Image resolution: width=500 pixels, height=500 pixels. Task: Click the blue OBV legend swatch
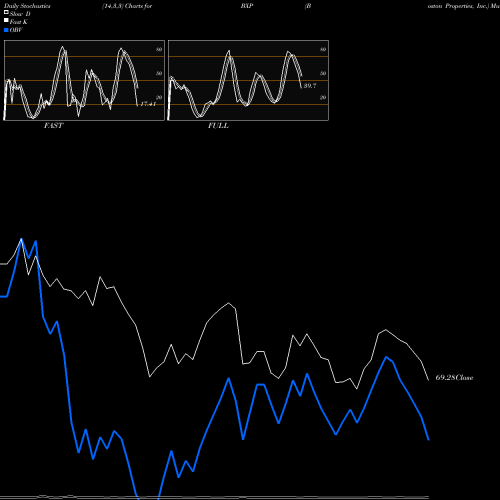(x=6, y=30)
